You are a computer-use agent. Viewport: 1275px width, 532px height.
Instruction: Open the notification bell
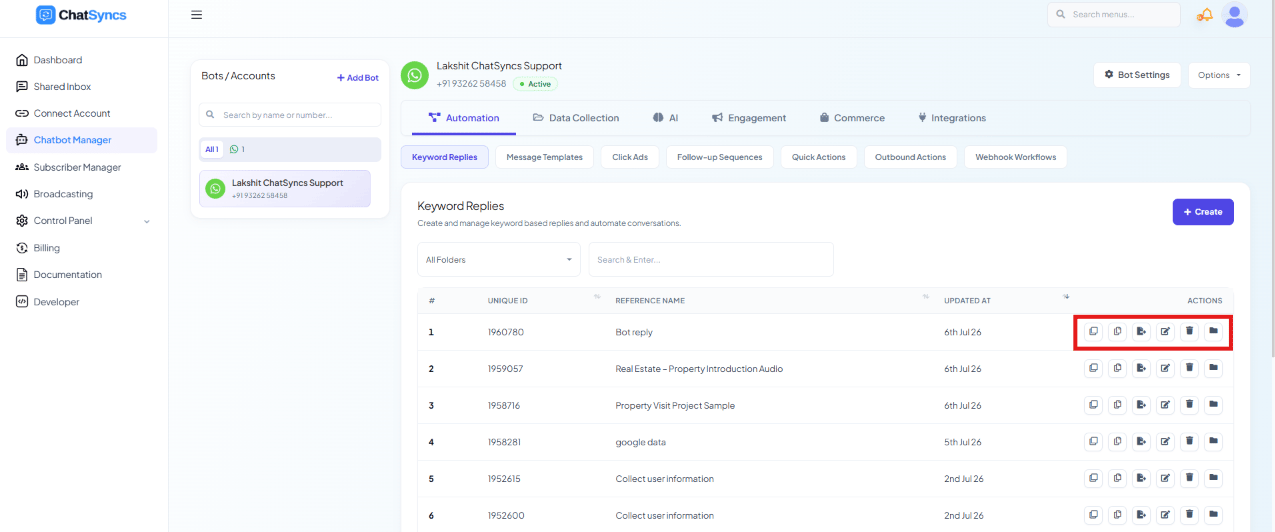(1205, 15)
